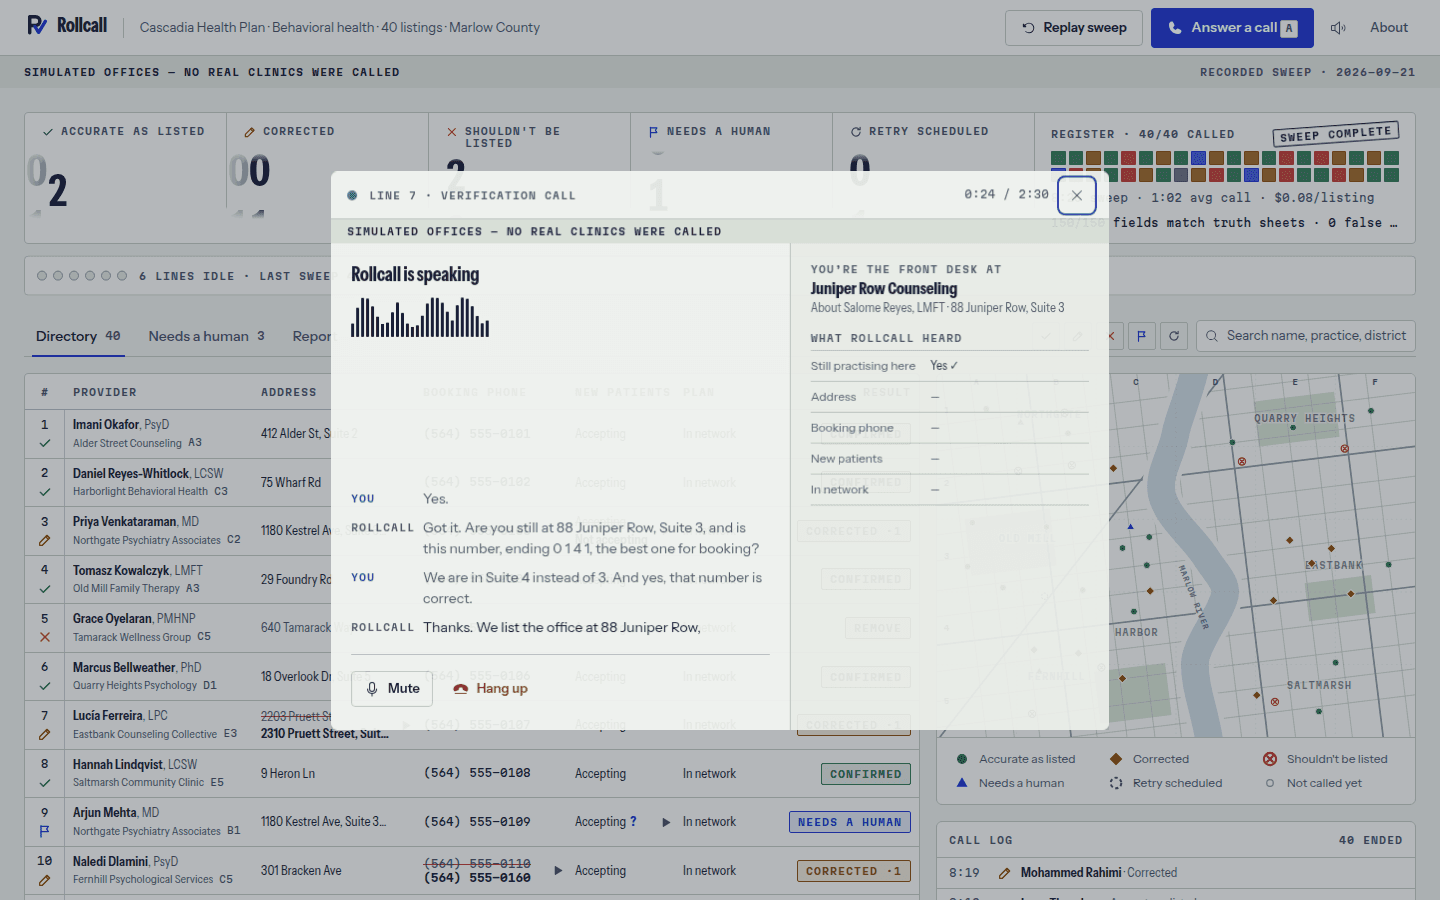Open the Corrected stat card
Image resolution: width=1440 pixels, height=900 pixels.
tap(328, 178)
